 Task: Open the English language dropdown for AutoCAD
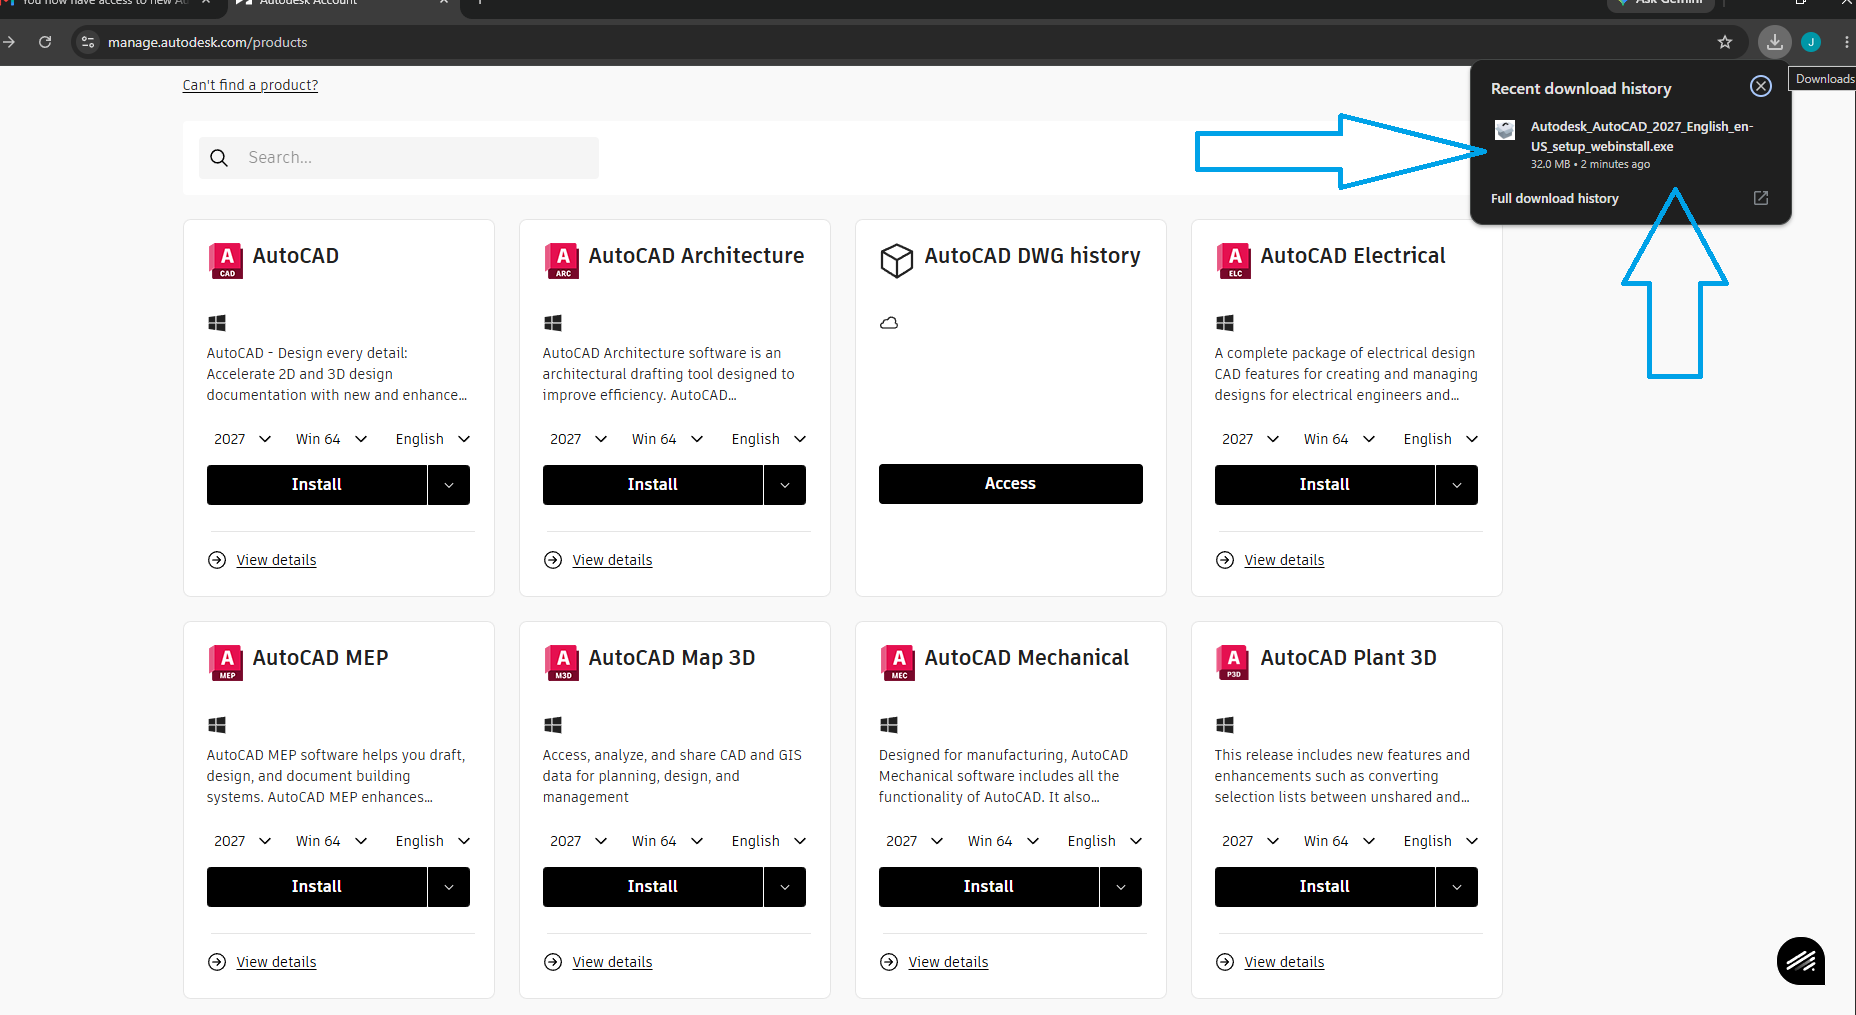[433, 439]
